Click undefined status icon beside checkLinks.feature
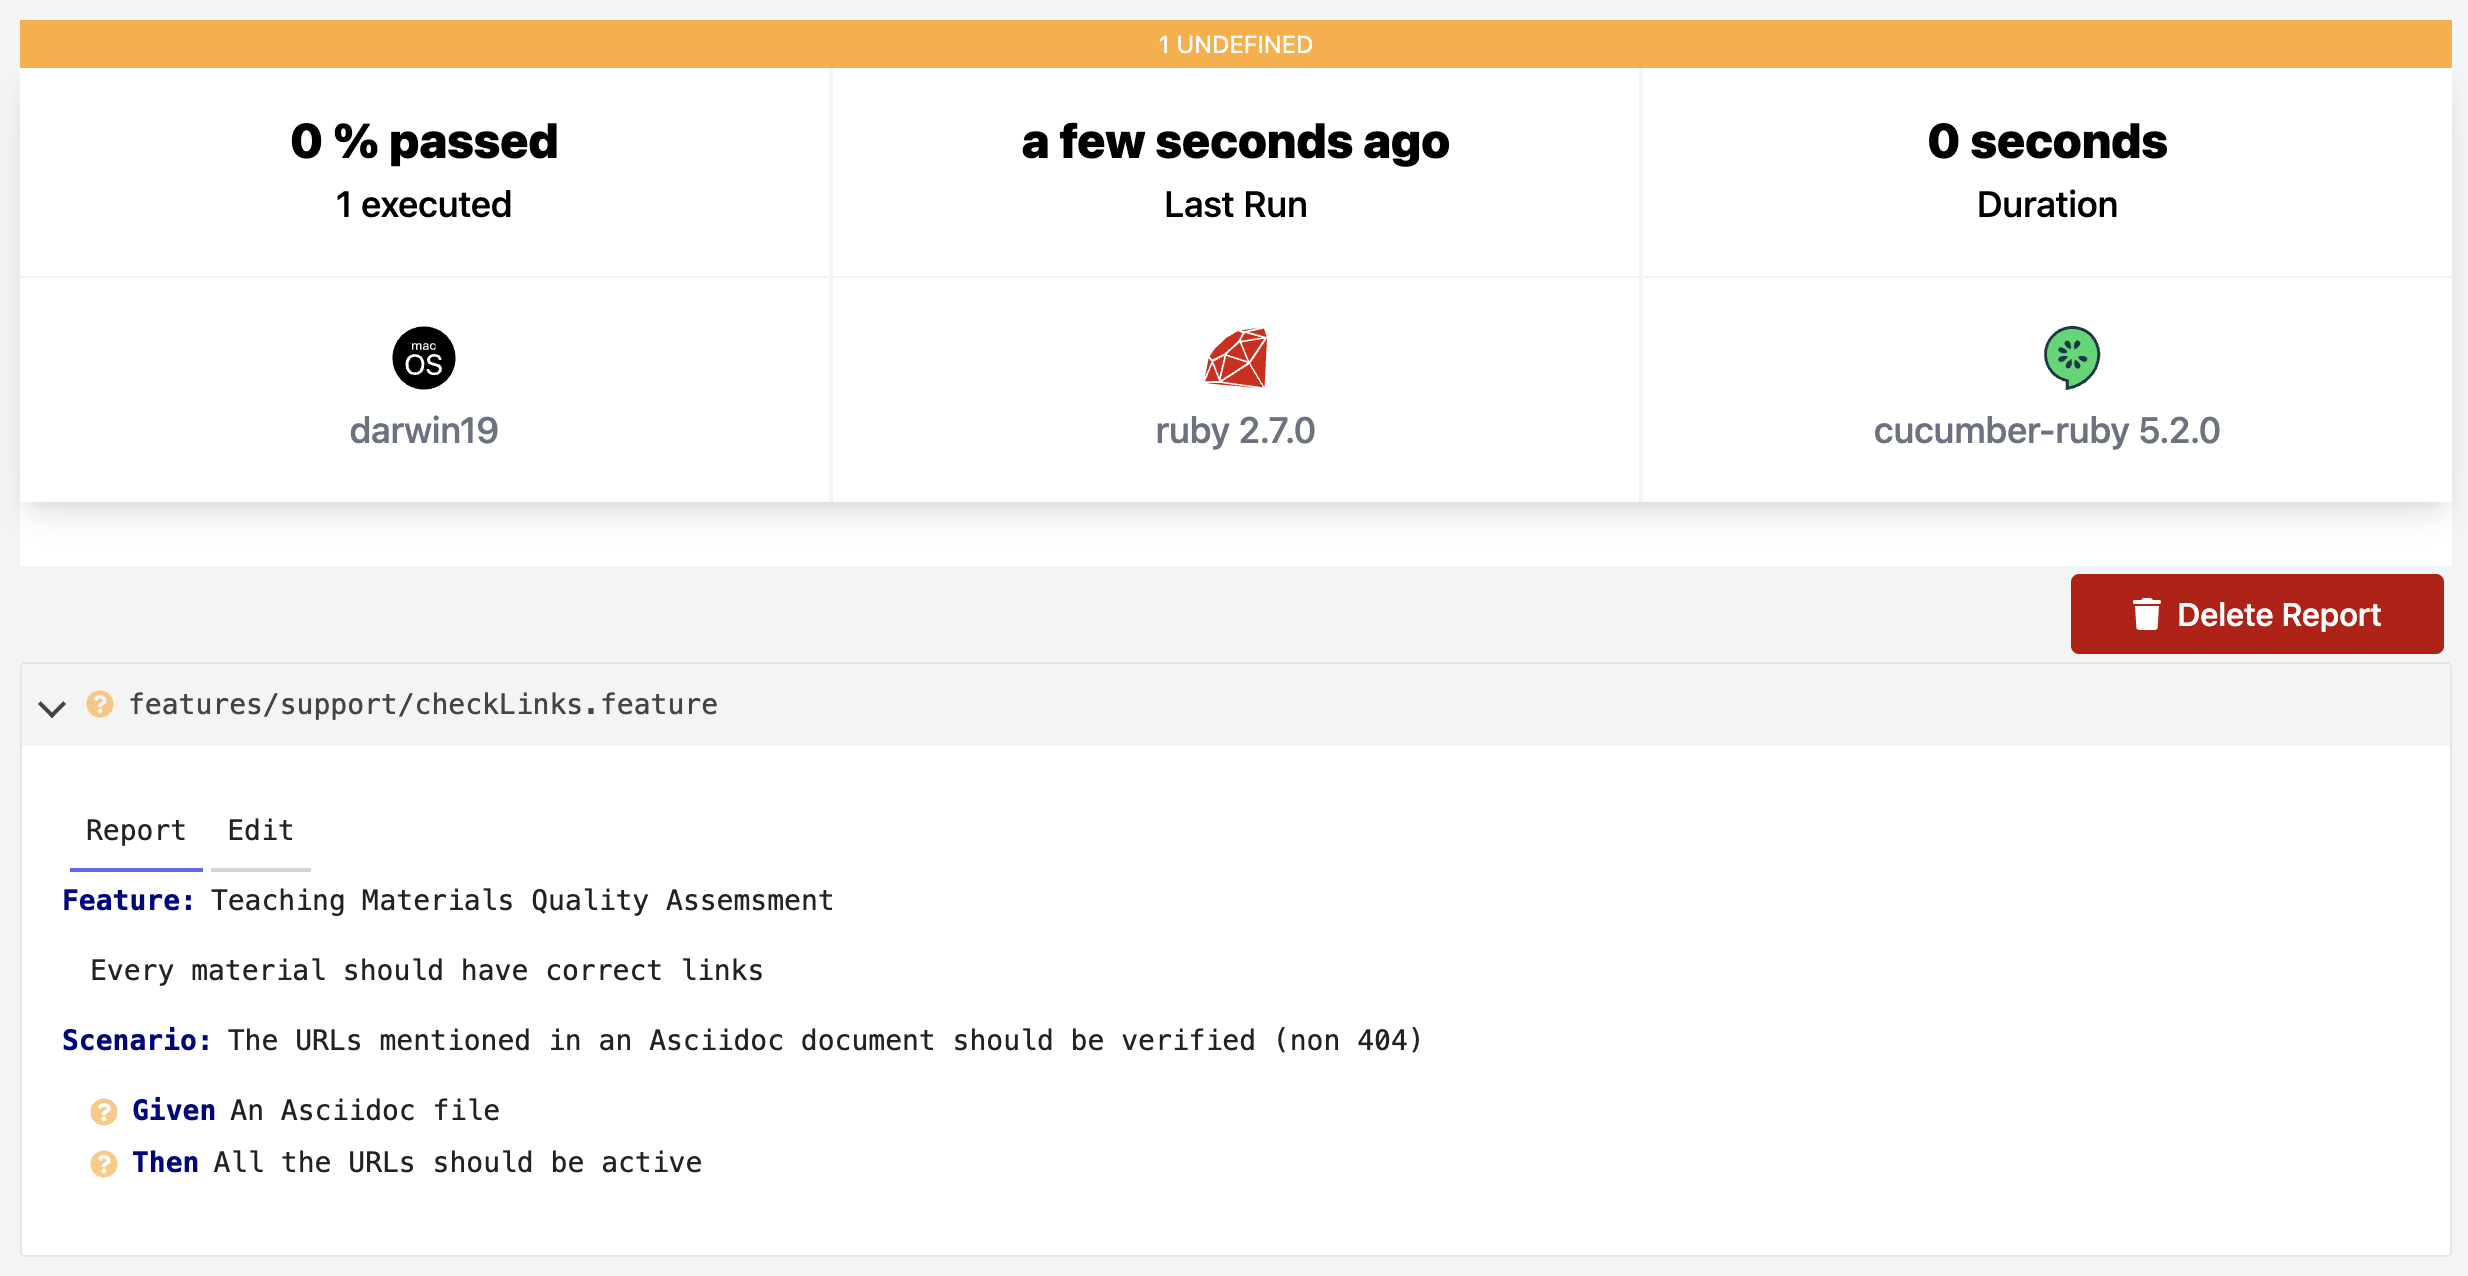 100,704
